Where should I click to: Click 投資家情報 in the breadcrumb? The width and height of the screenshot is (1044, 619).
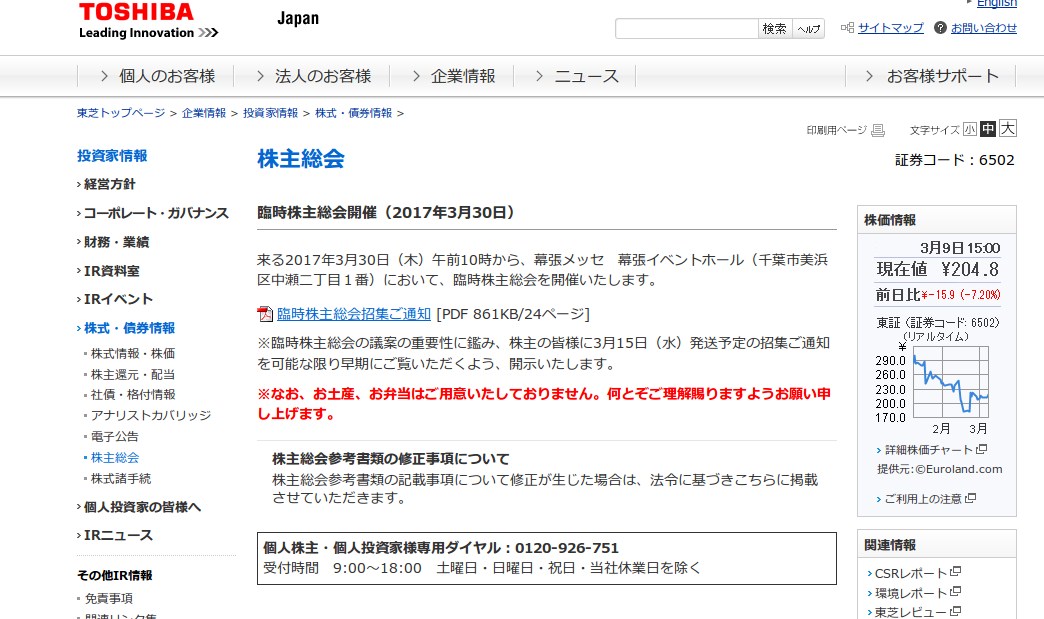[x=270, y=113]
